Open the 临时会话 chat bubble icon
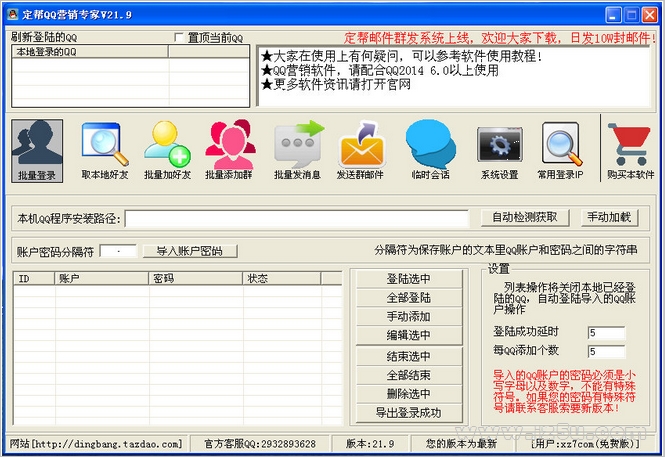 [430, 151]
